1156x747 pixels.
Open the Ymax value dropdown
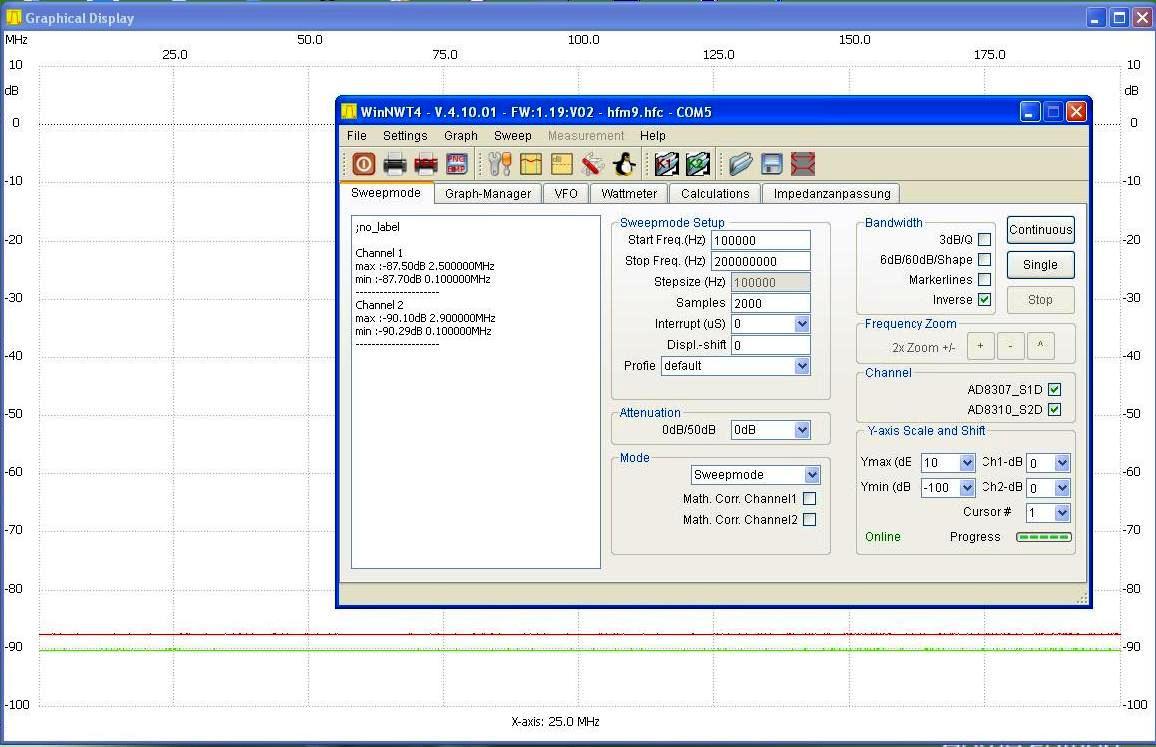coord(966,463)
